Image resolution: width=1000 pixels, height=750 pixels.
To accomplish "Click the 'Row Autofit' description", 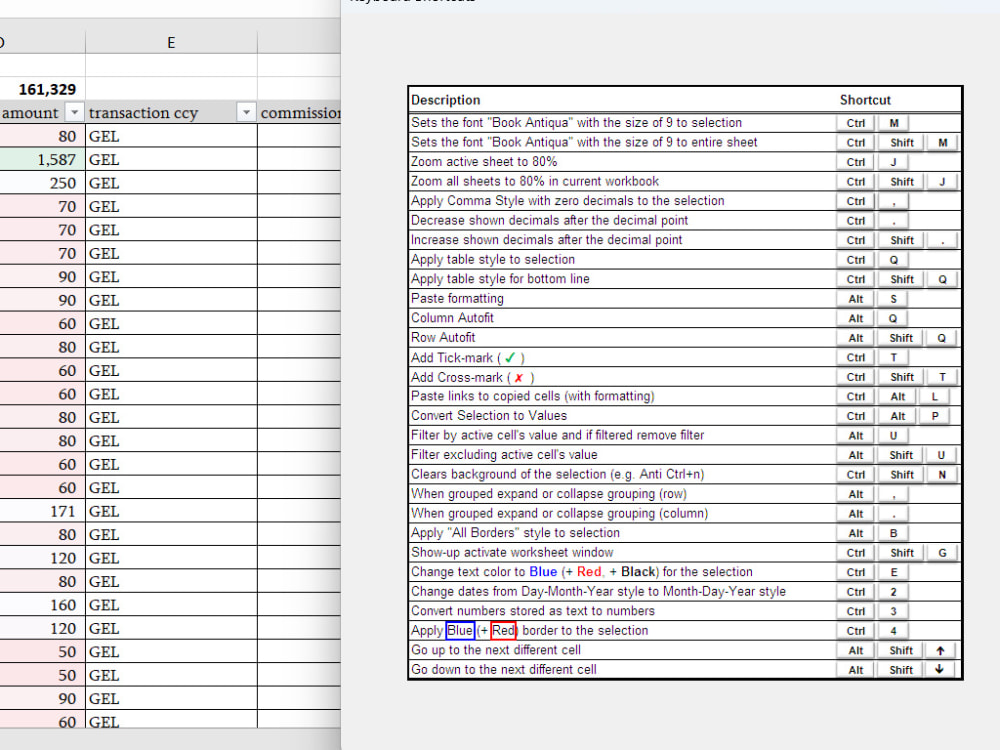I will click(x=443, y=338).
